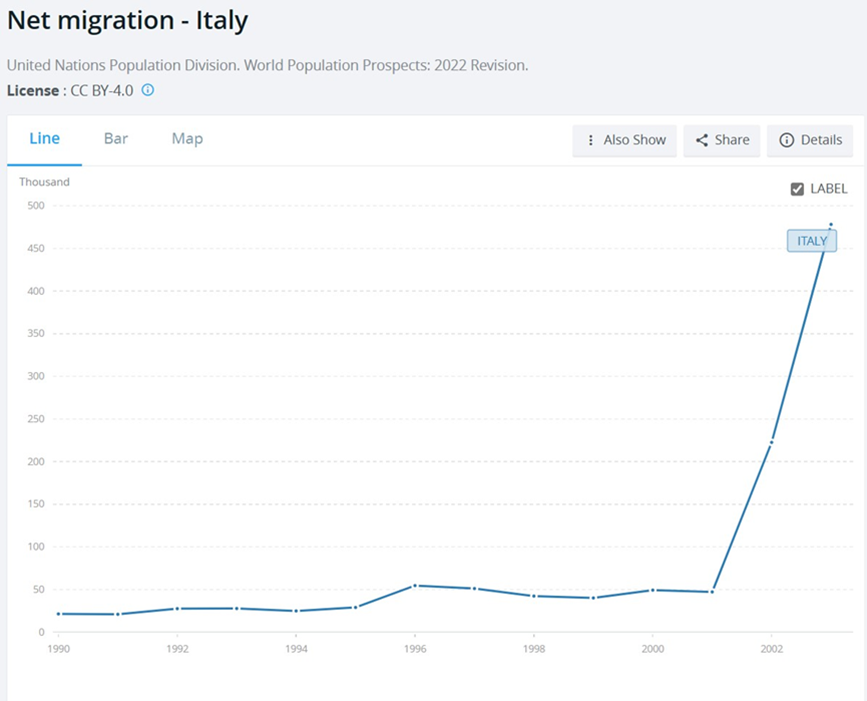867x701 pixels.
Task: Click the 2002 data point on the line
Action: [x=771, y=441]
